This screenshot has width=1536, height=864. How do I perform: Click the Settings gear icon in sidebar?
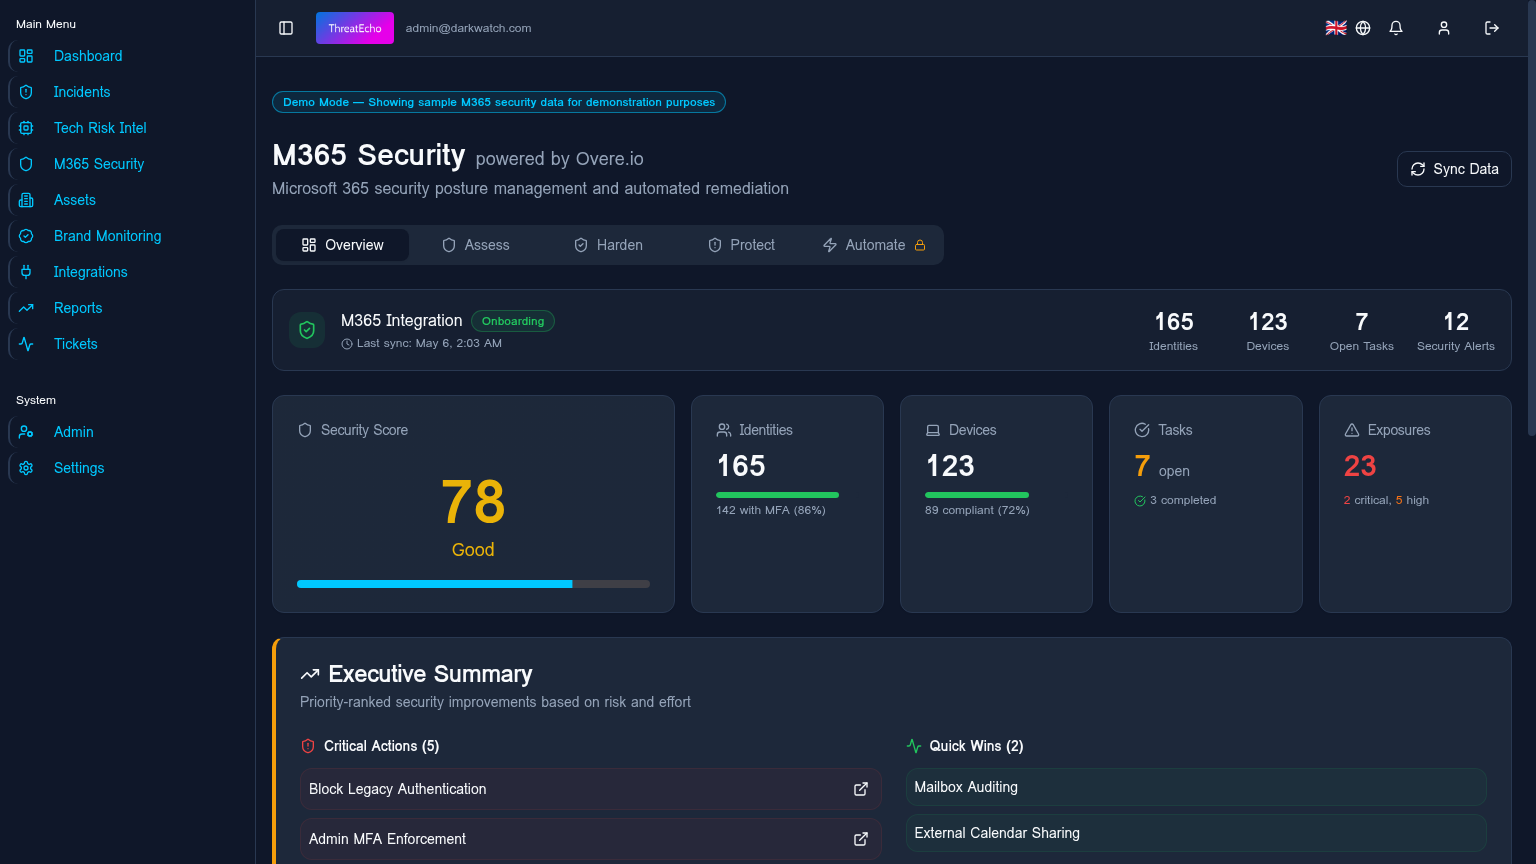26,468
